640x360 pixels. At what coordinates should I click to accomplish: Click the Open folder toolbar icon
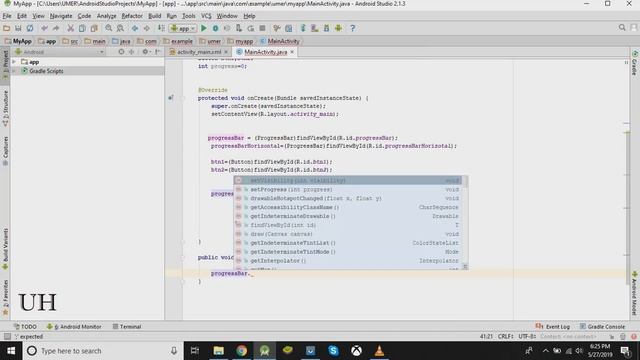pyautogui.click(x=7, y=28)
